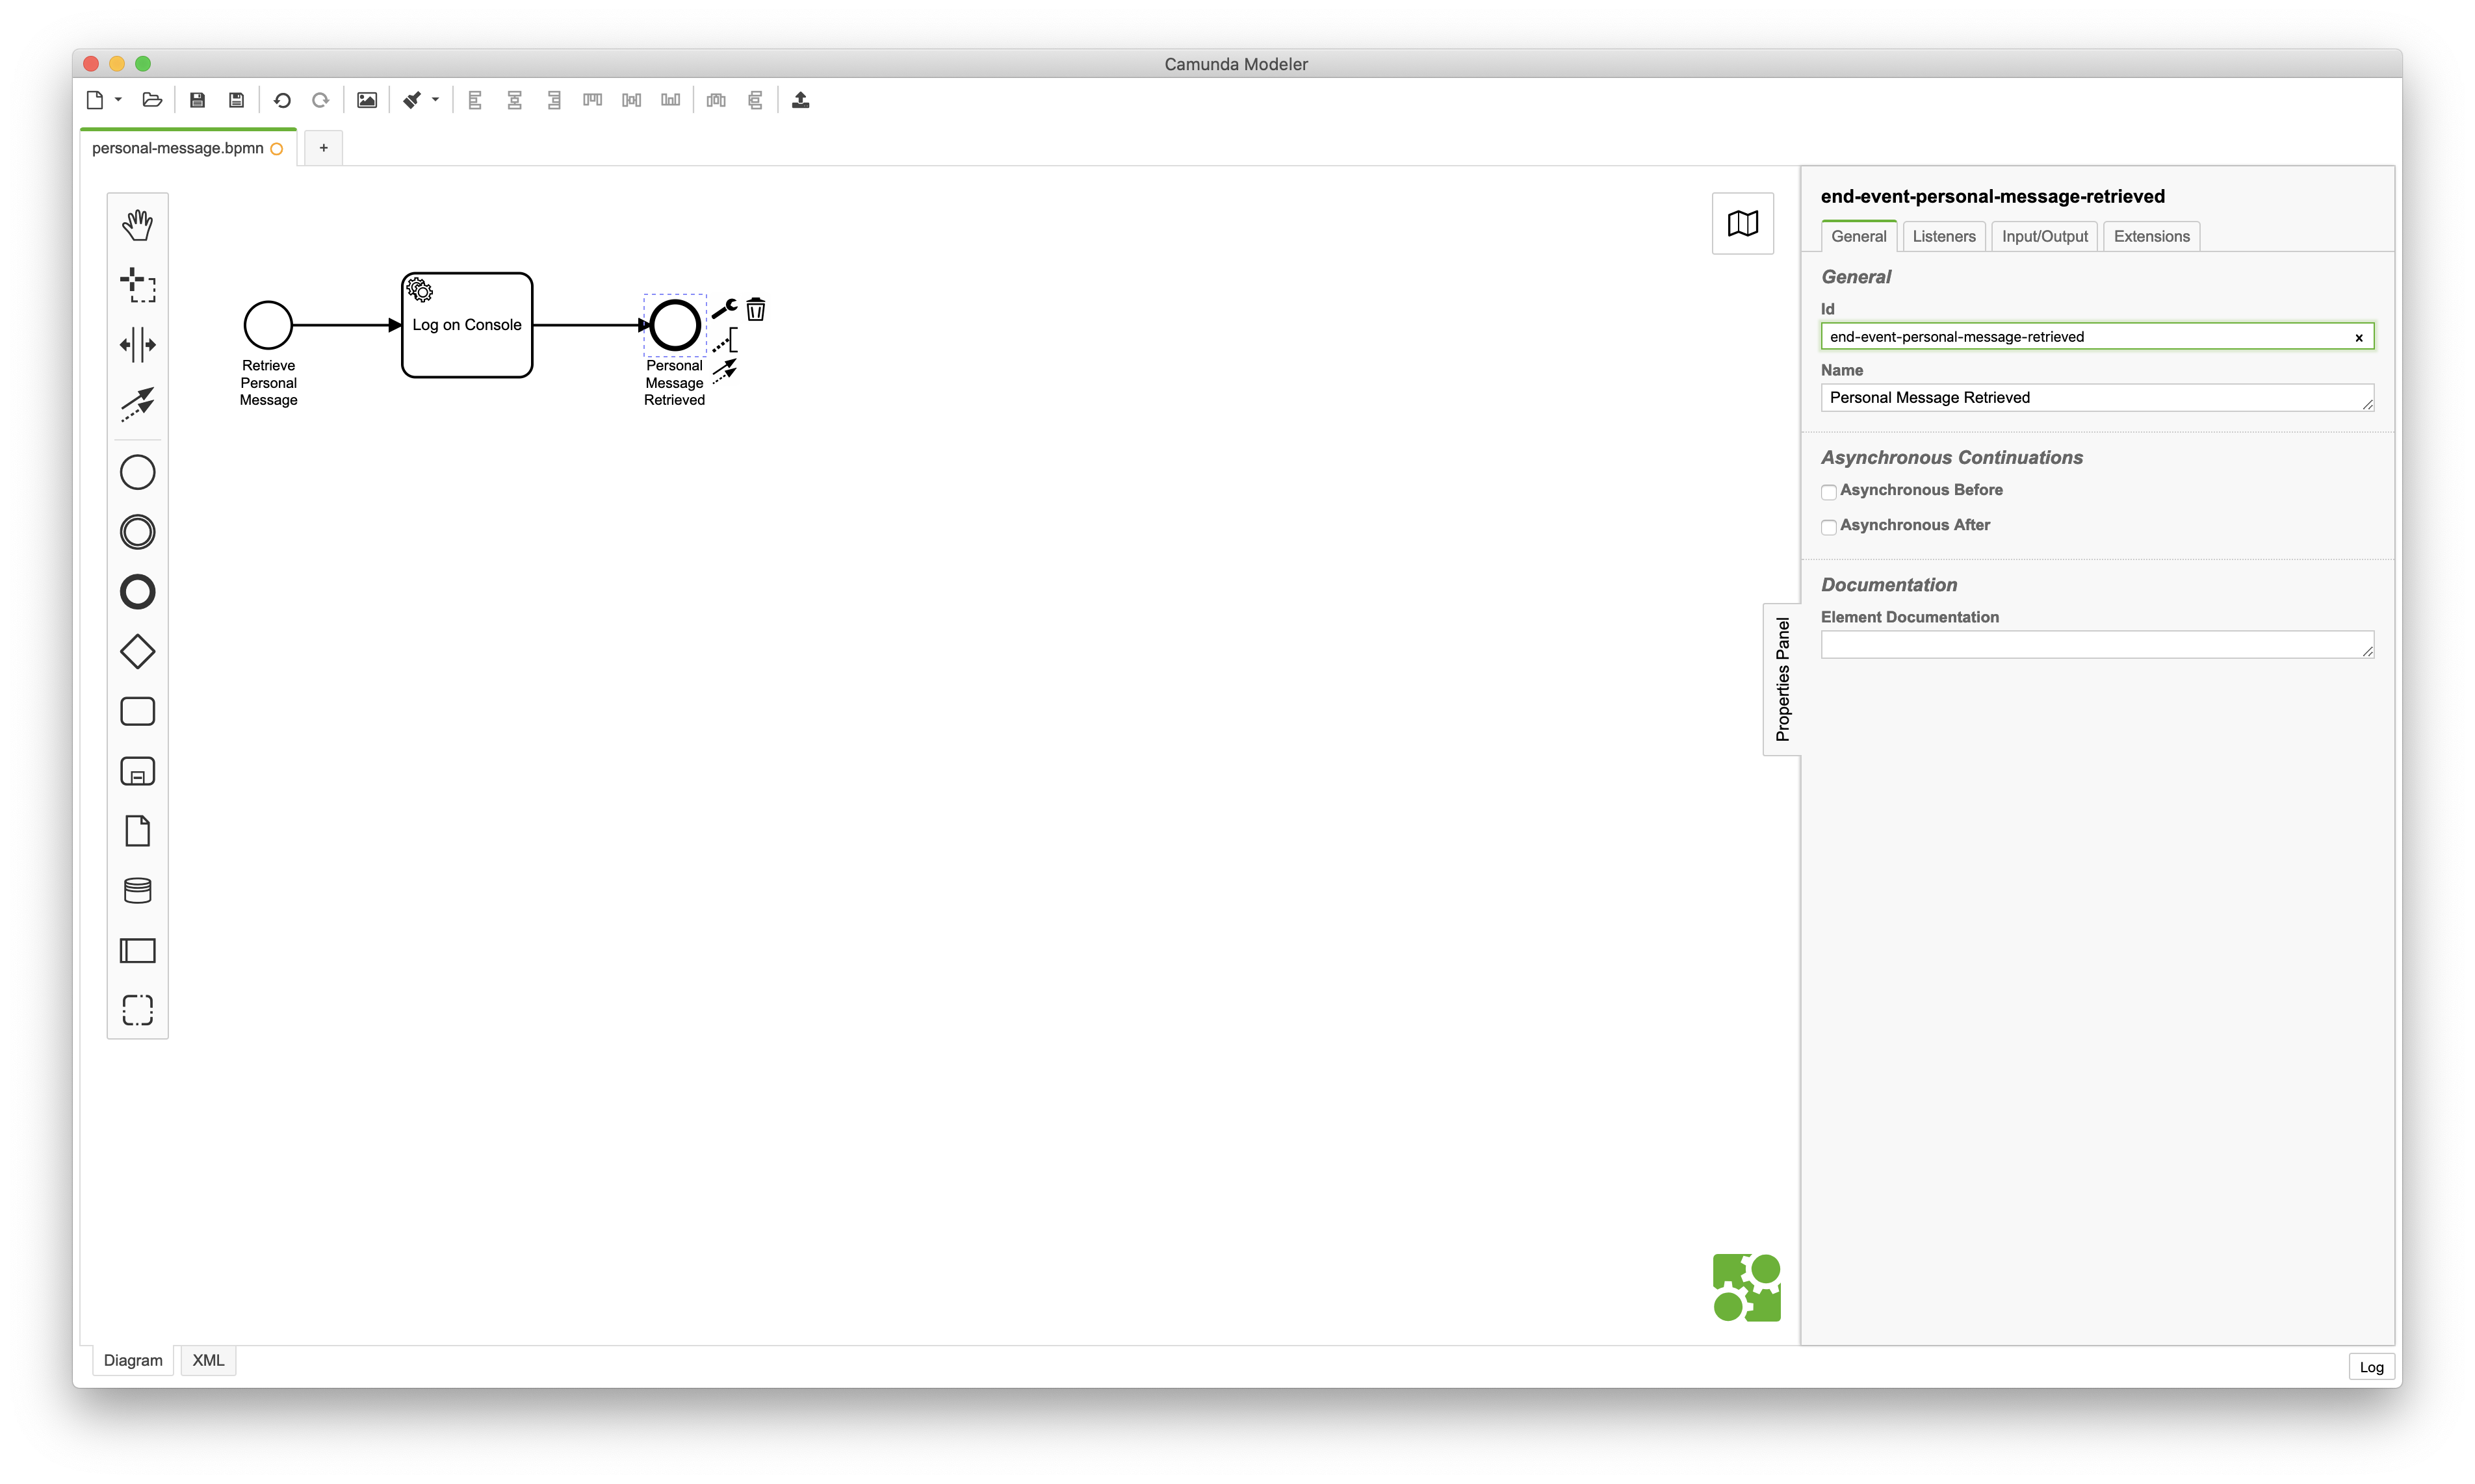Click the Element Documentation text area
Image resolution: width=2475 pixels, height=1484 pixels.
[x=2097, y=645]
